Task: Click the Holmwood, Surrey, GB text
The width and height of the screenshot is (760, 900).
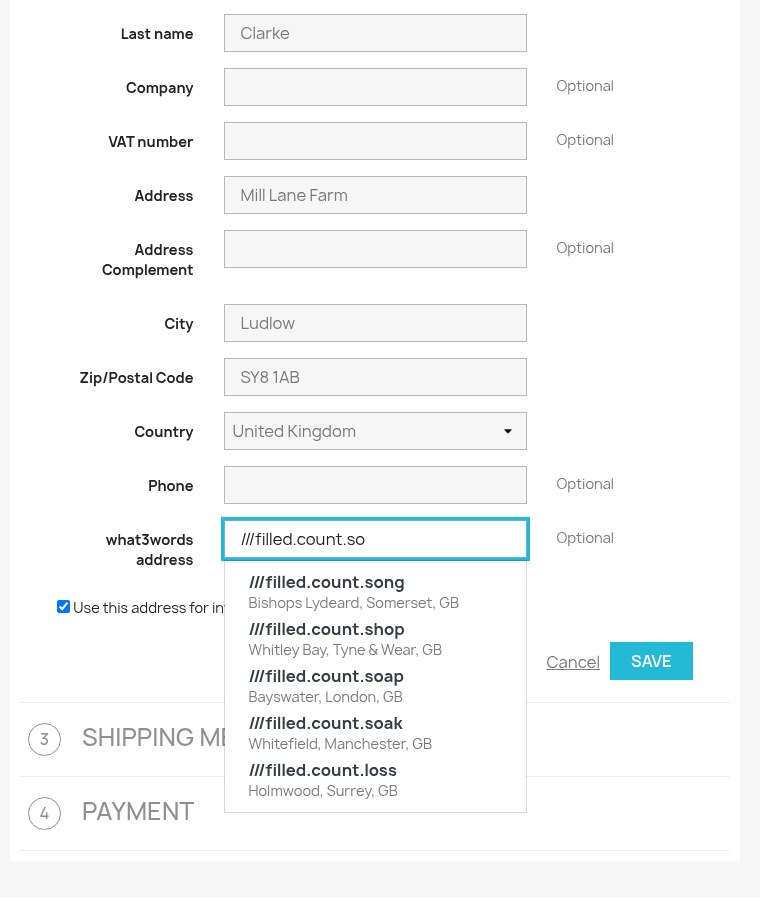Action: pos(323,791)
